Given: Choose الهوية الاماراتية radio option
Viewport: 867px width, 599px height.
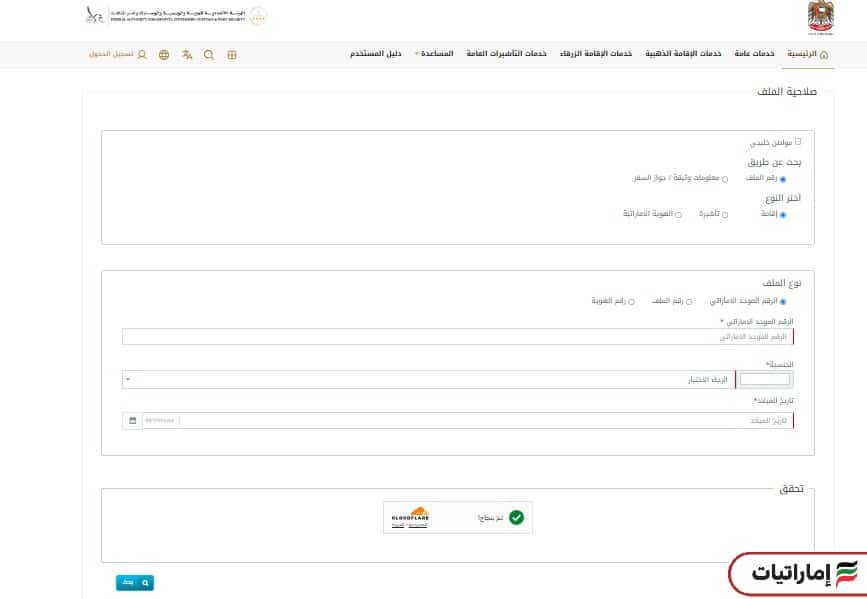Looking at the screenshot, I should 678,214.
